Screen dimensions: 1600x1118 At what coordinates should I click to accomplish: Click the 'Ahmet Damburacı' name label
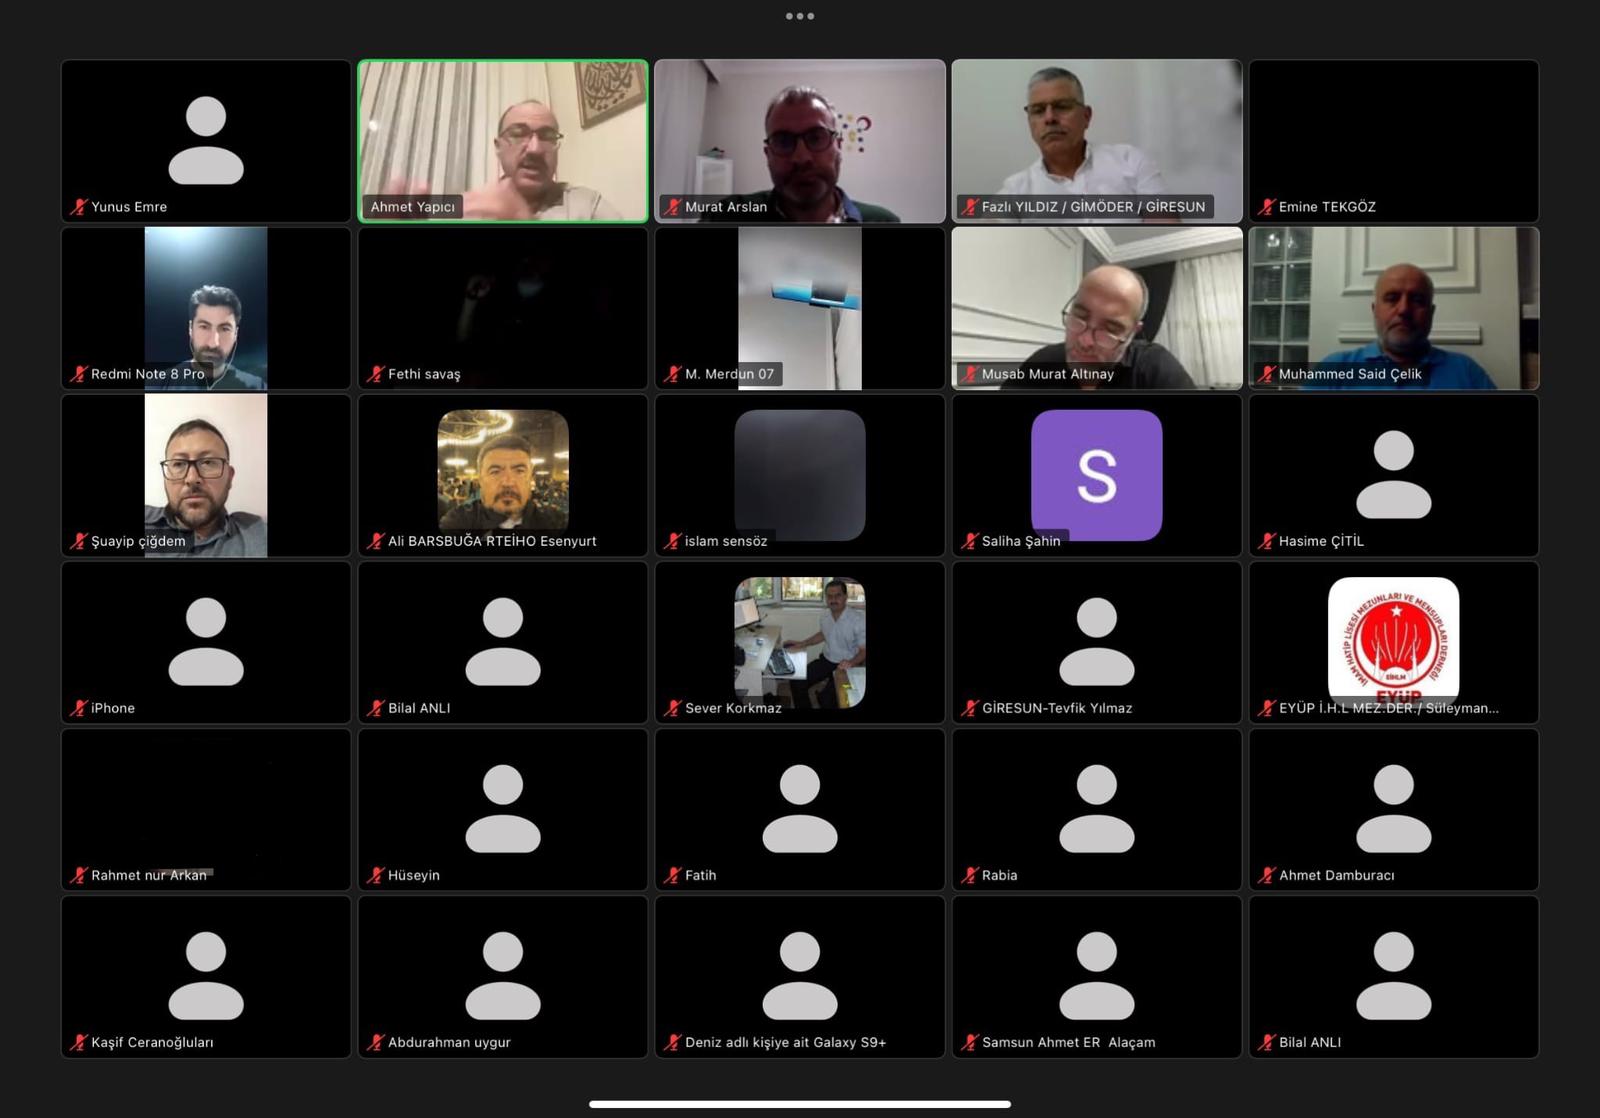[1336, 875]
